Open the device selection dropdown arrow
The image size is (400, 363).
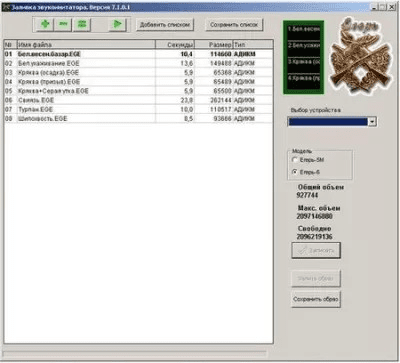(x=372, y=122)
